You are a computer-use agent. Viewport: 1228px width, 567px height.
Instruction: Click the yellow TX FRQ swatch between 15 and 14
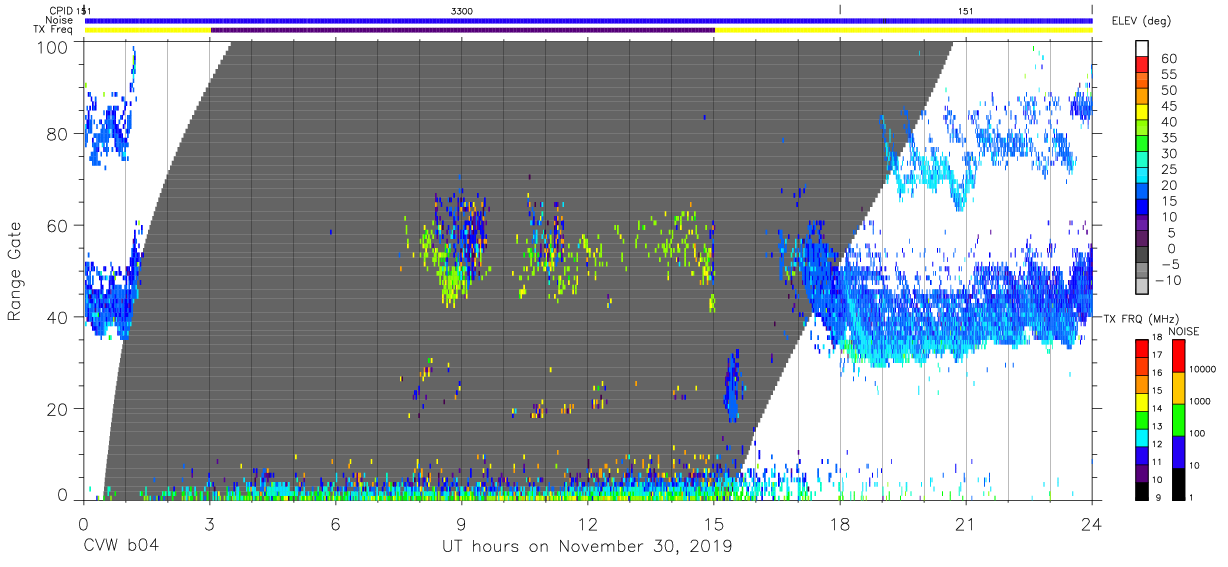pos(1141,401)
